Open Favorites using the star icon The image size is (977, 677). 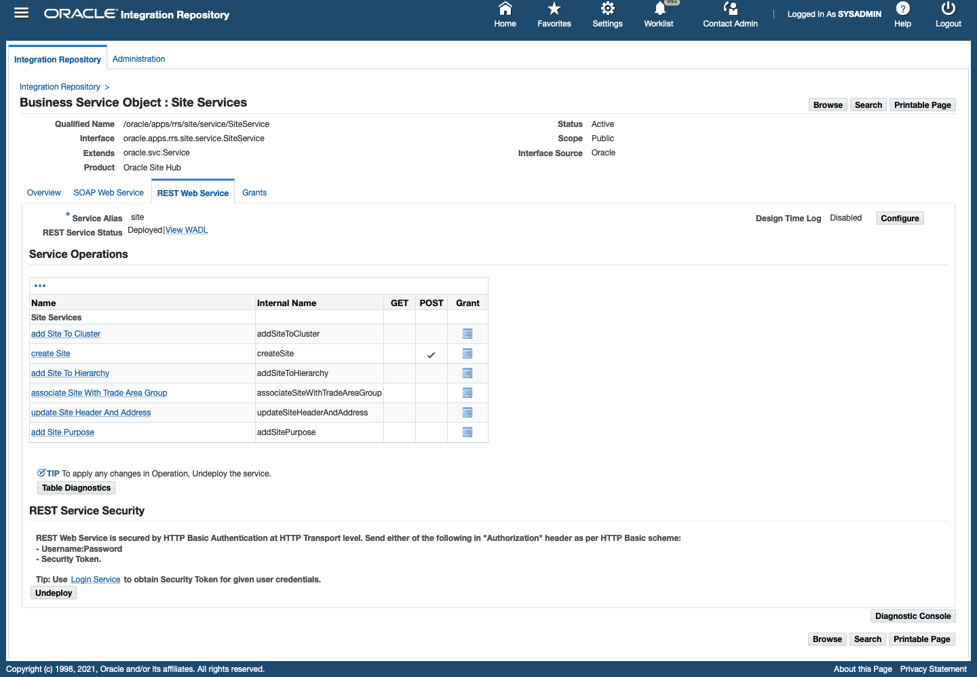[x=554, y=14]
